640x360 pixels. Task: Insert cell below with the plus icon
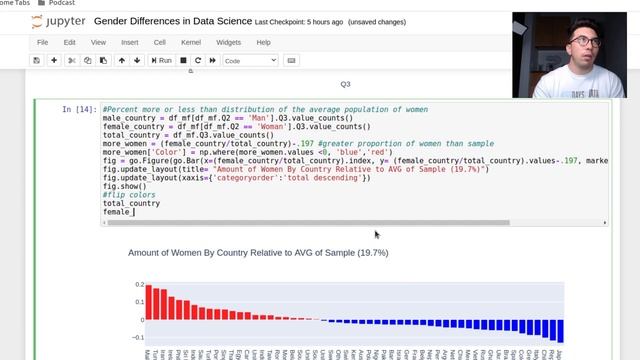pyautogui.click(x=54, y=60)
